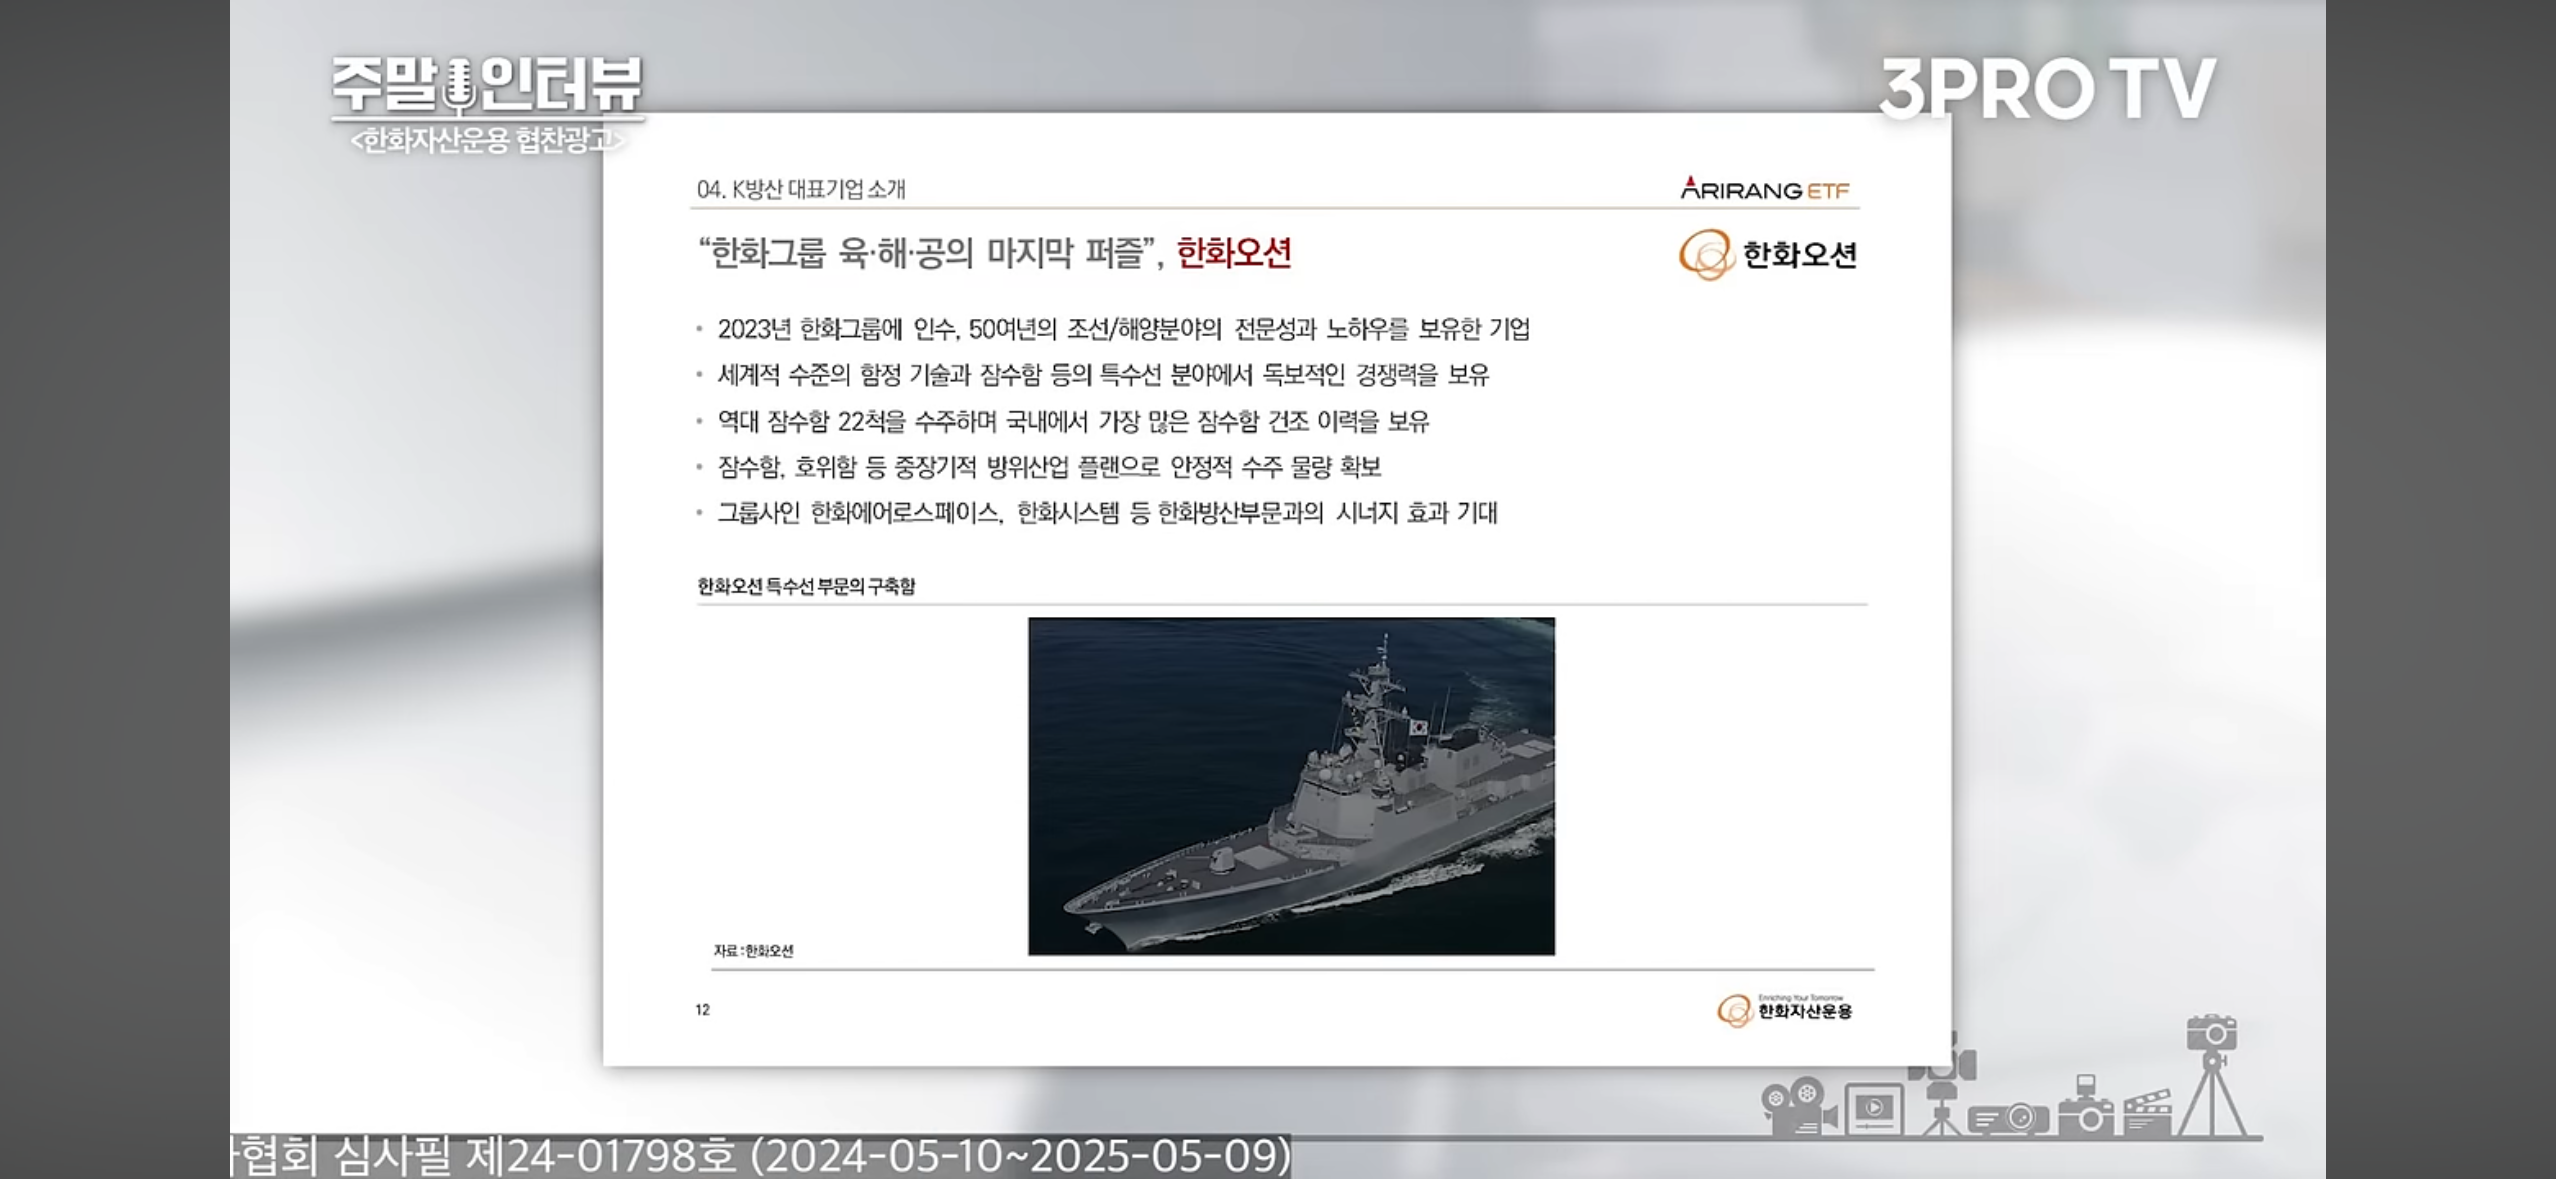2556x1179 pixels.
Task: Click the '한화오션 특수선 부문의 구축함' caption
Action: (806, 586)
